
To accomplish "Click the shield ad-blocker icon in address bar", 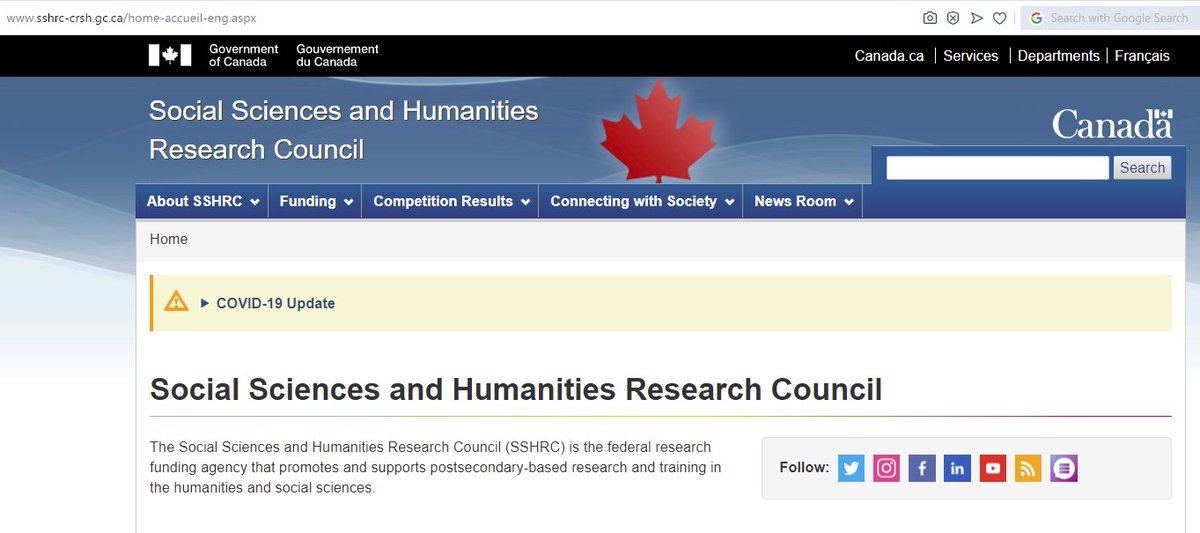I will point(954,18).
